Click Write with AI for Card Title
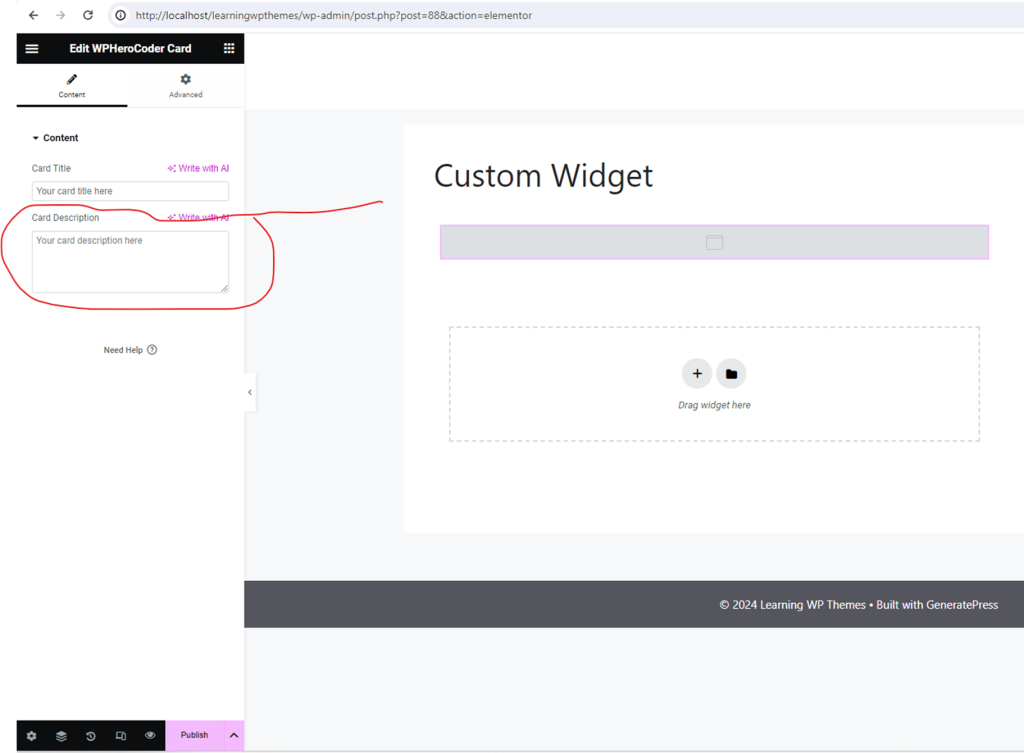Screen dimensions: 1024x753 coord(198,168)
